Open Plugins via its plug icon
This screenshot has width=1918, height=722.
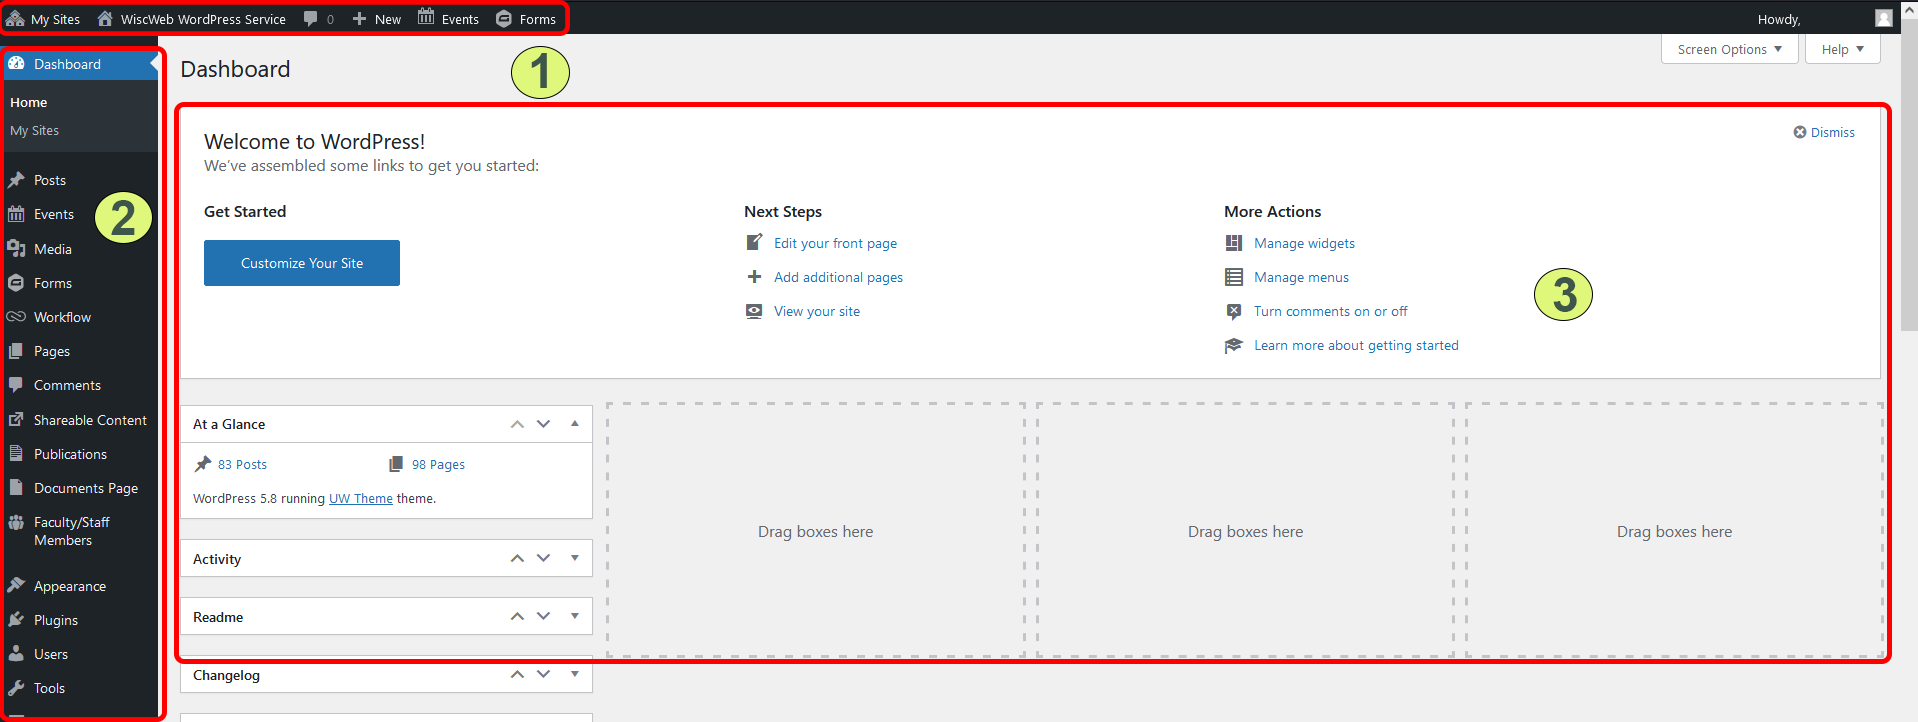(16, 620)
